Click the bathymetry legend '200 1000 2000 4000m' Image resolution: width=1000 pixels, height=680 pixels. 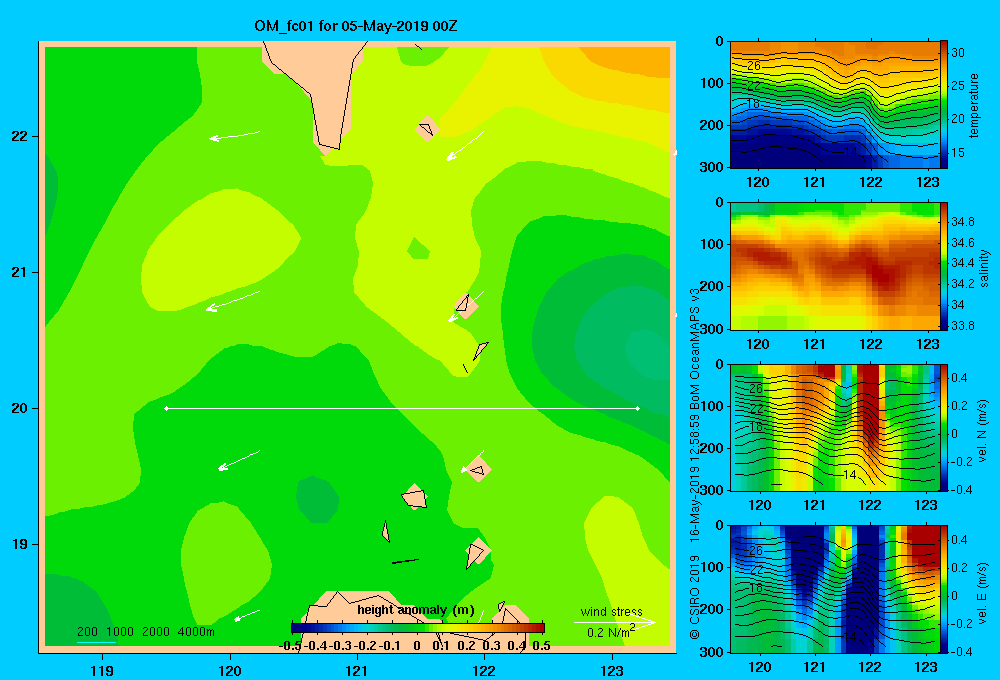point(145,632)
